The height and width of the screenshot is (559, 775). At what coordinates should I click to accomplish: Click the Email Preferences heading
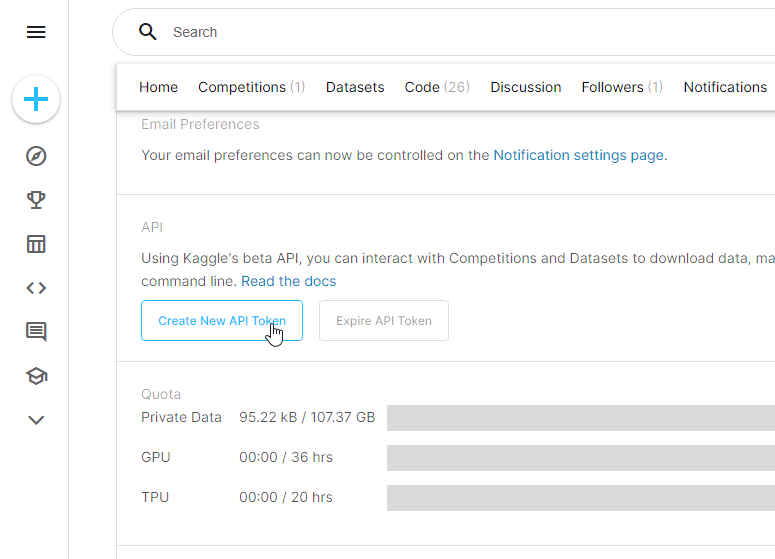(x=200, y=124)
